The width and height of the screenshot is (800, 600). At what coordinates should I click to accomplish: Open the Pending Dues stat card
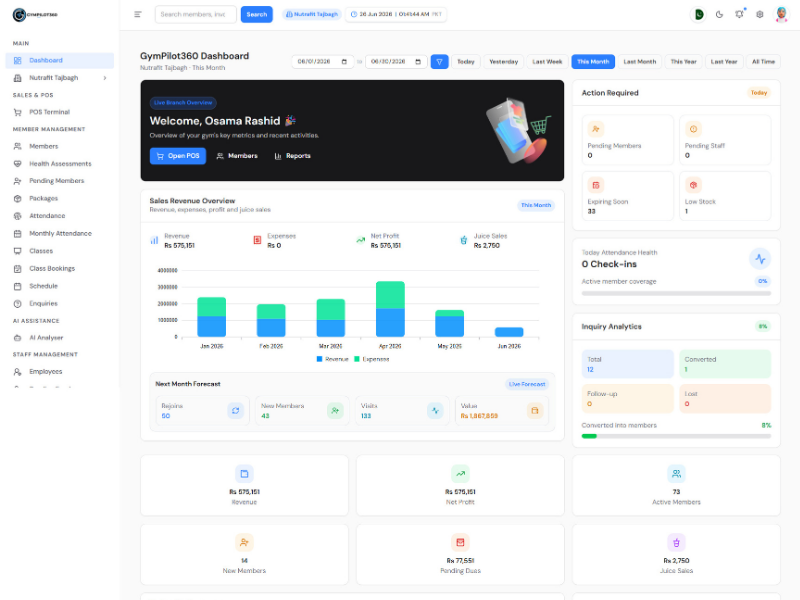[460, 554]
